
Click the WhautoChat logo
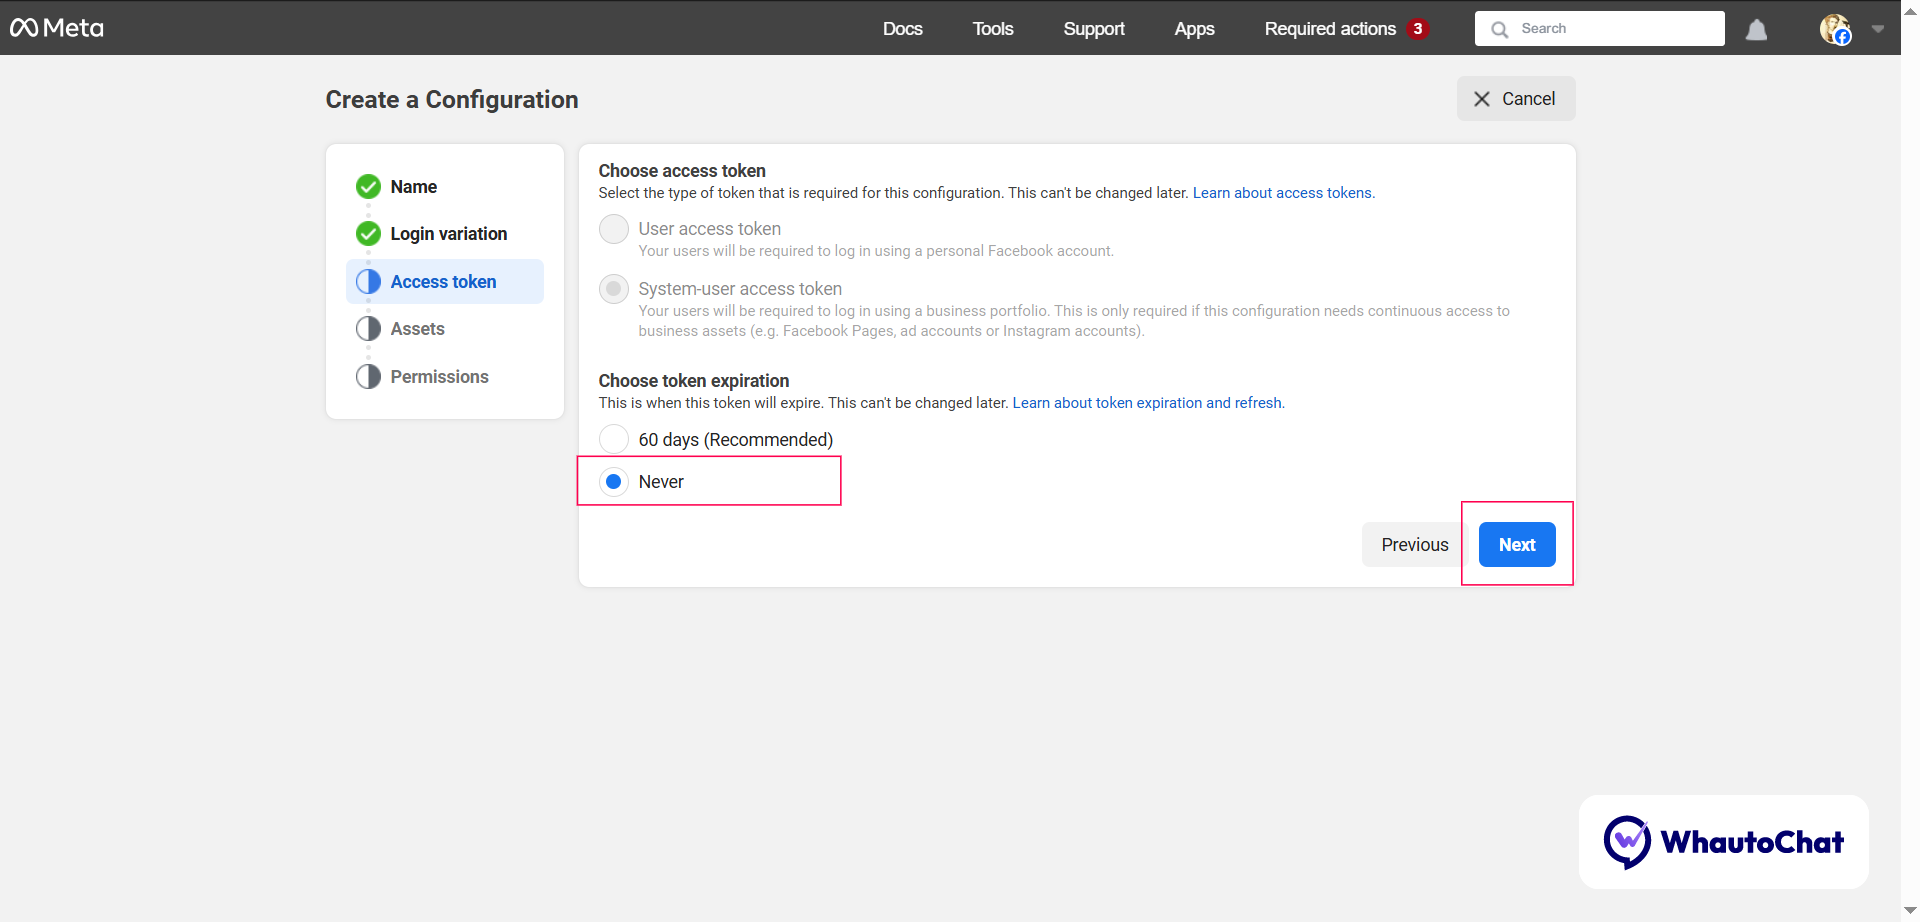tap(1725, 841)
